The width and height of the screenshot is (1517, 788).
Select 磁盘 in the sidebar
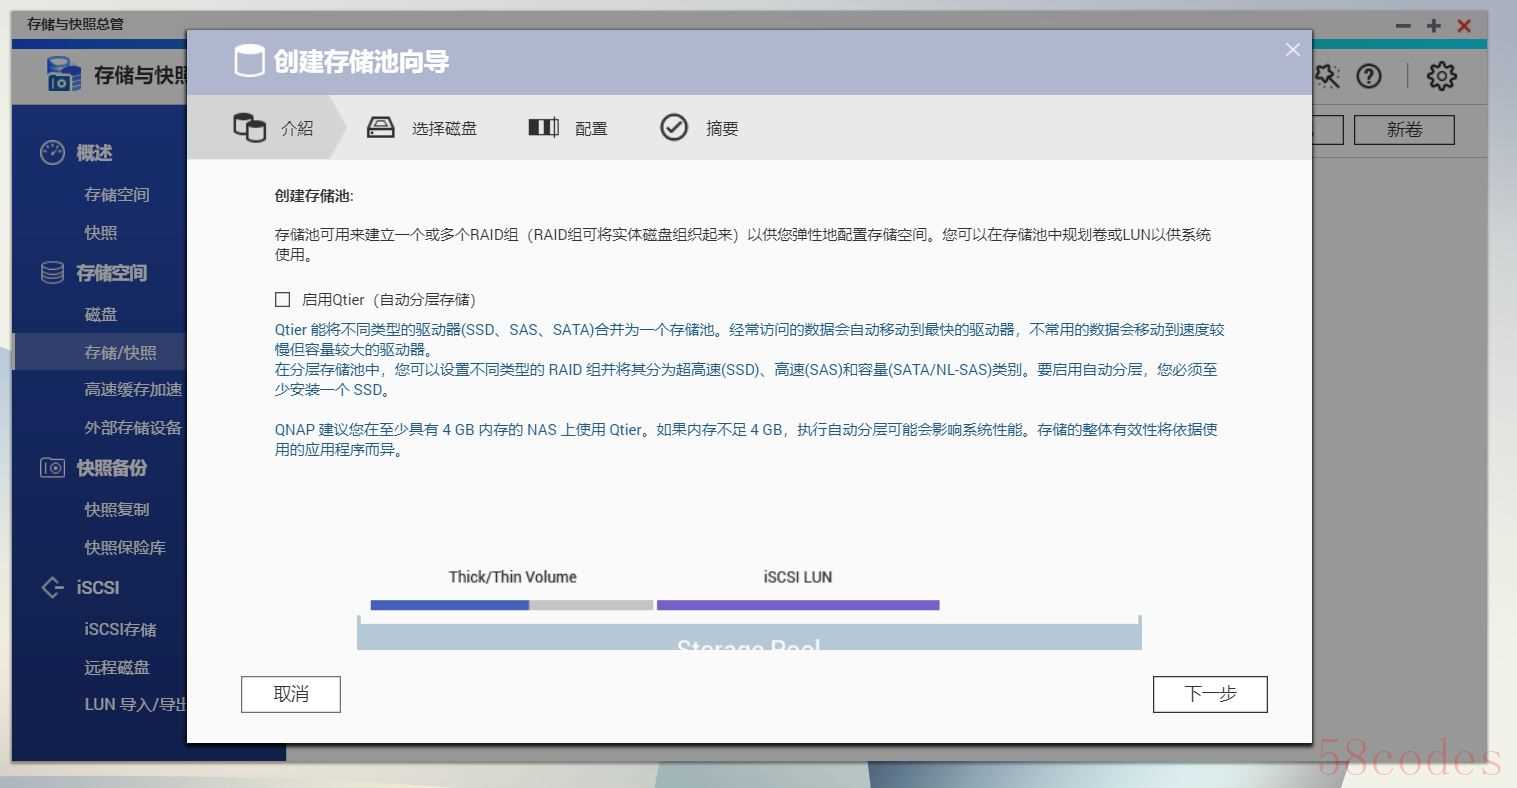pos(101,314)
